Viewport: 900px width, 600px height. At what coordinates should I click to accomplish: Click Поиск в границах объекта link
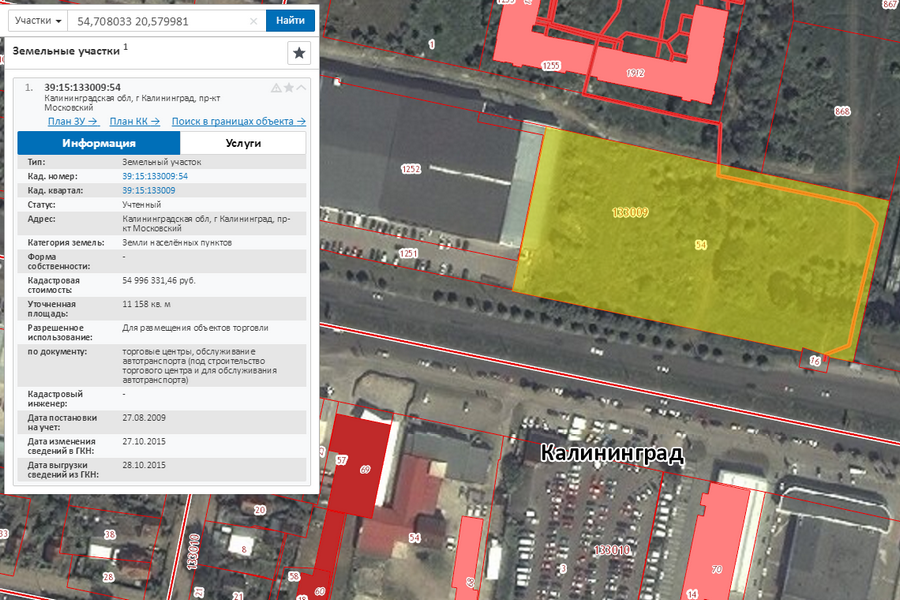click(238, 121)
